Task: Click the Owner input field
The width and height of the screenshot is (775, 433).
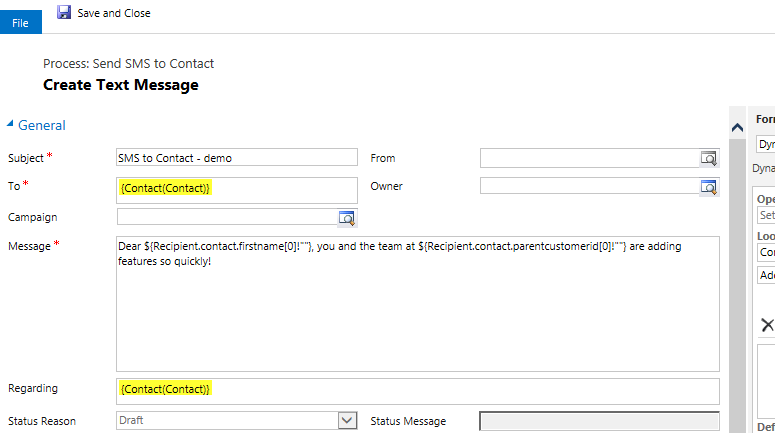Action: [x=589, y=186]
